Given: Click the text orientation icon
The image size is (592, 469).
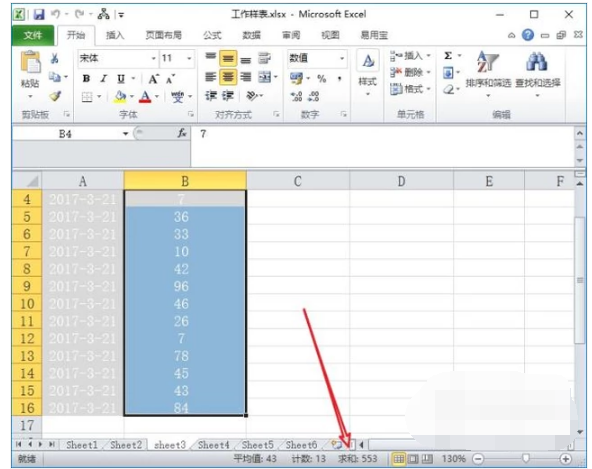Looking at the screenshot, I should click(x=252, y=96).
